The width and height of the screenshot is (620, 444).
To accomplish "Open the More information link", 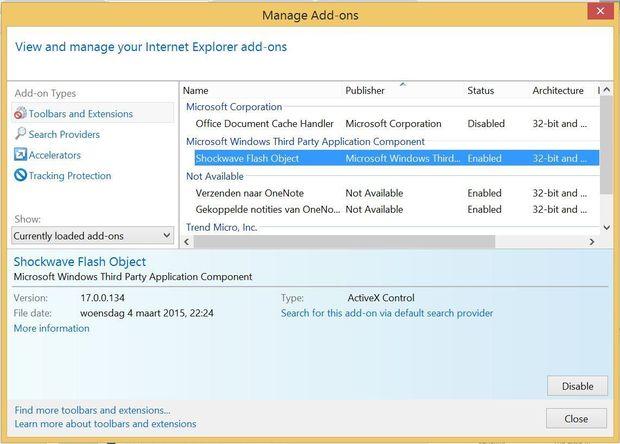I will 51,328.
